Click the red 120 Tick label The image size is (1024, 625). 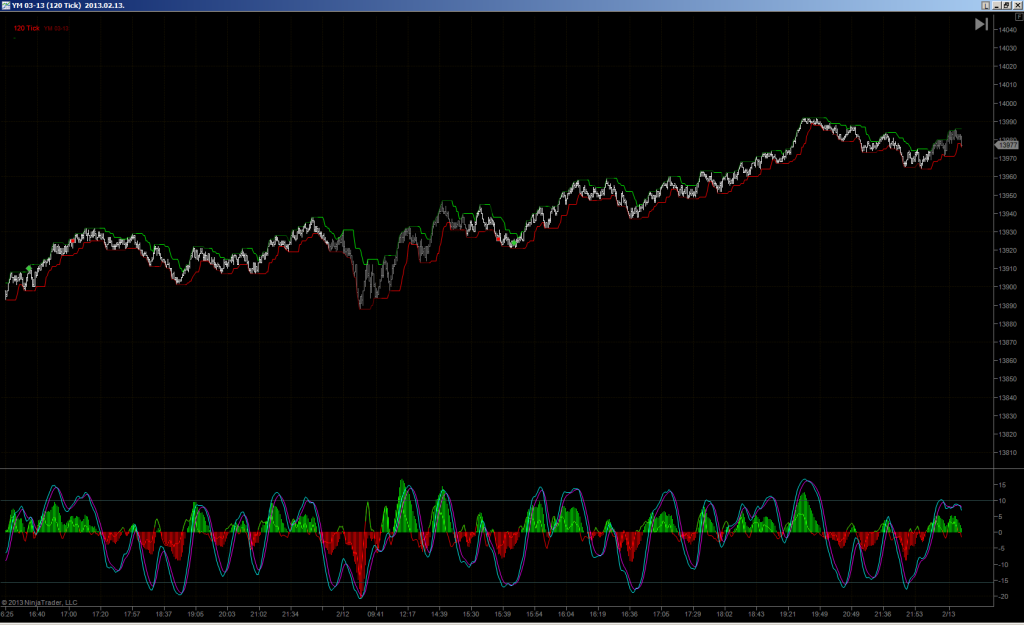[x=27, y=28]
